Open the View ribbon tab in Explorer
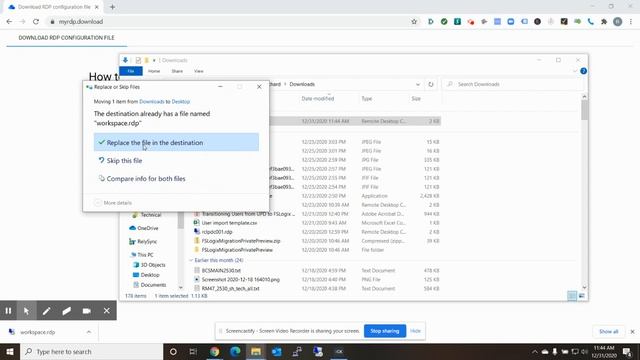Image resolution: width=640 pixels, height=360 pixels. tap(199, 71)
